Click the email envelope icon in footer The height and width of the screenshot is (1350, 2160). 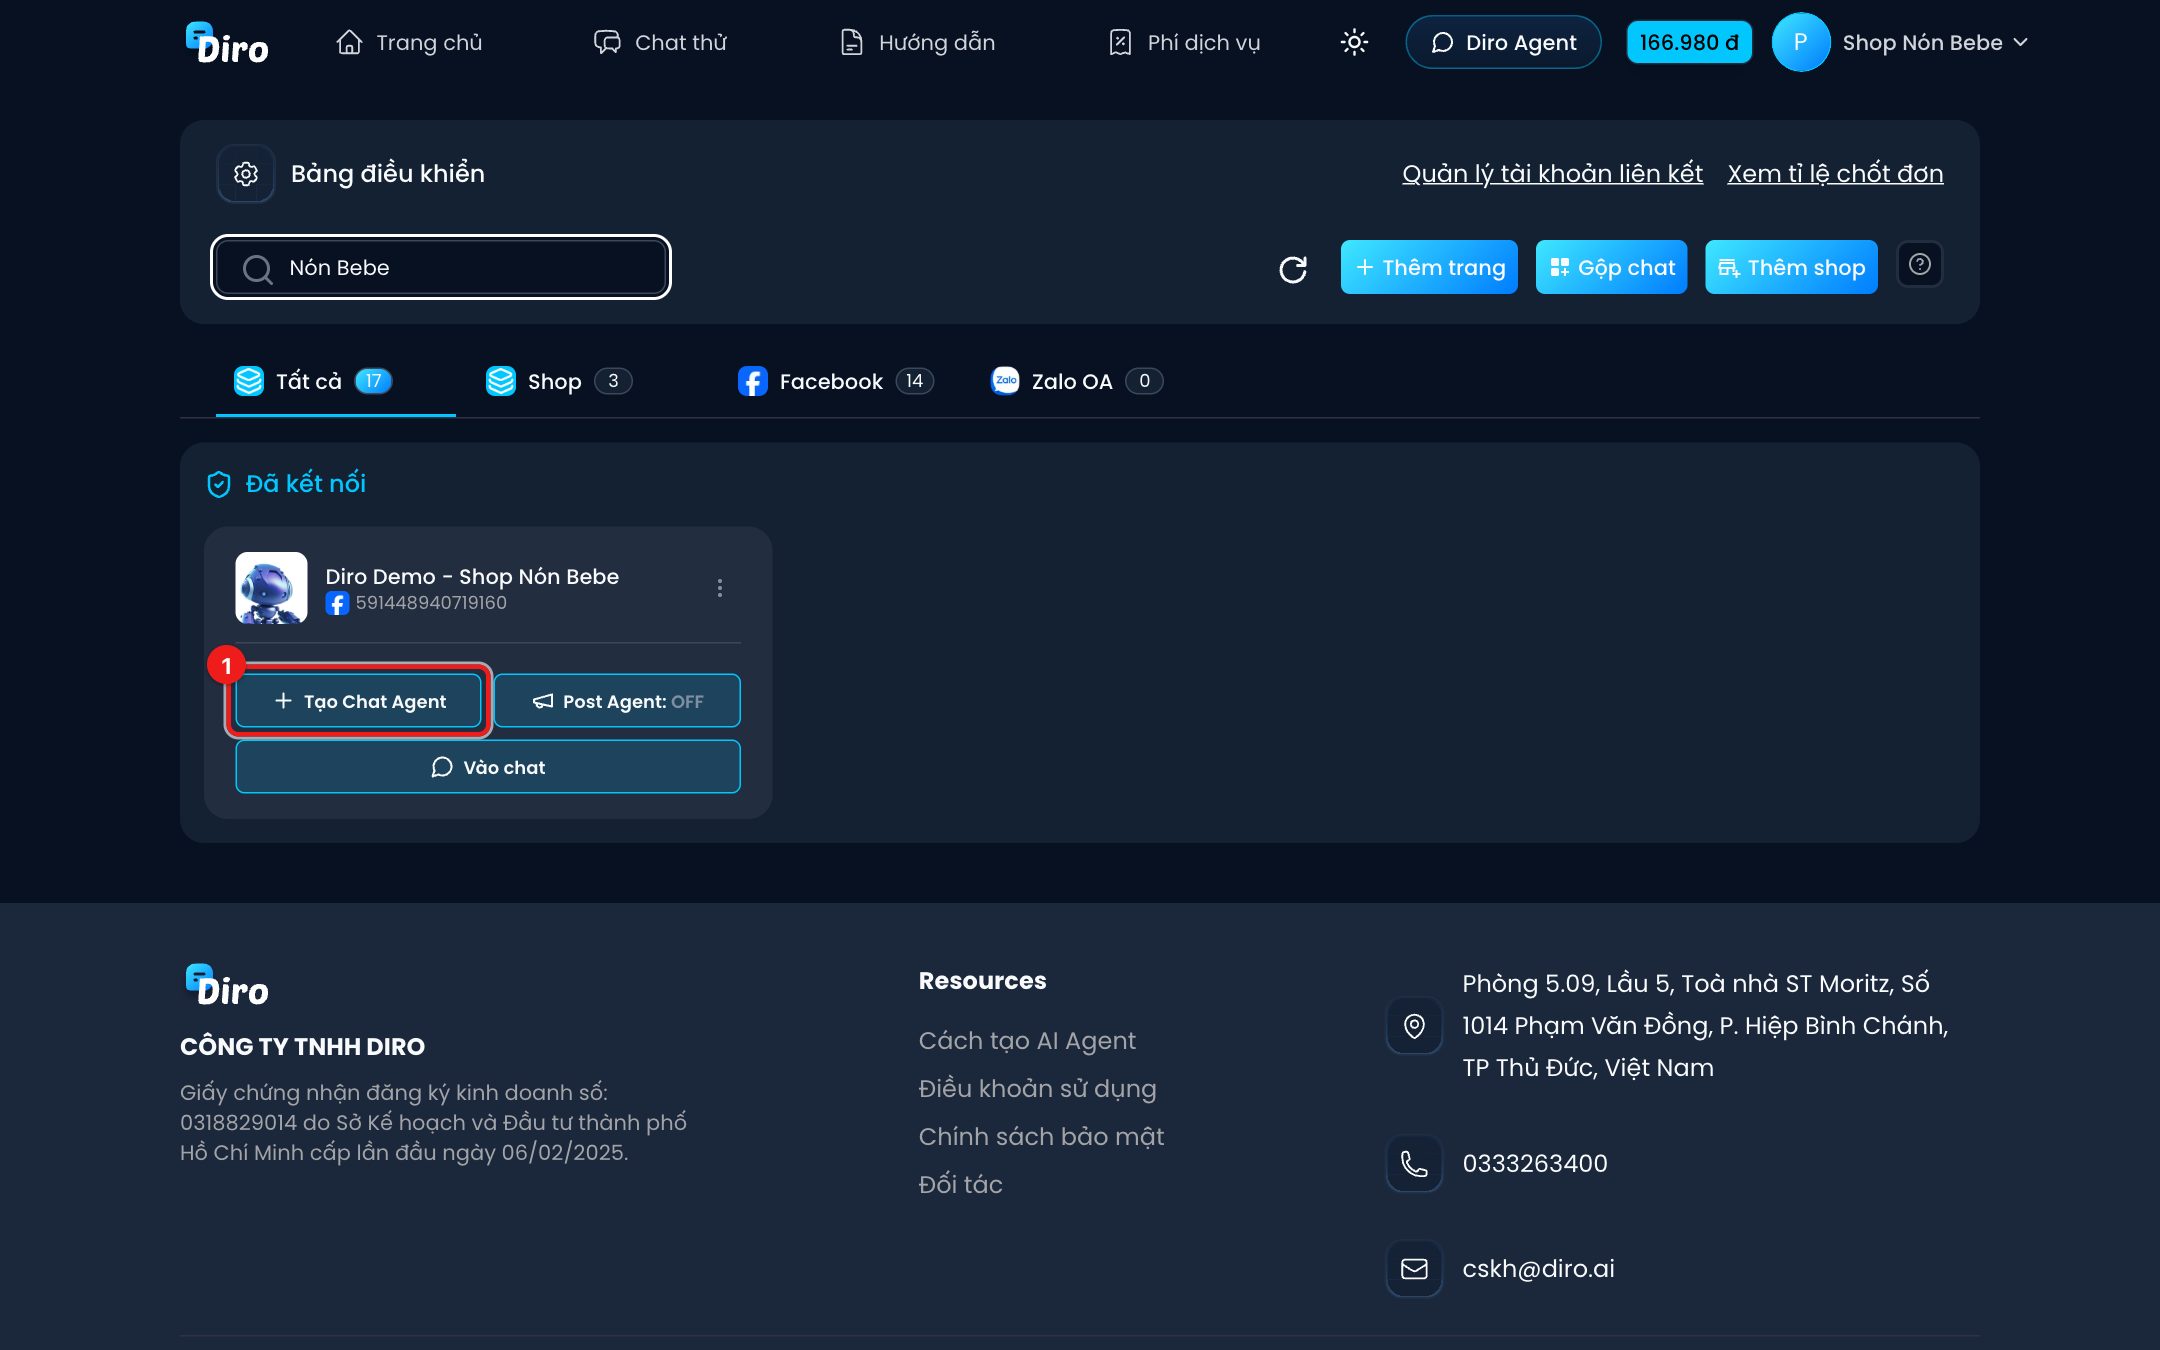point(1414,1269)
